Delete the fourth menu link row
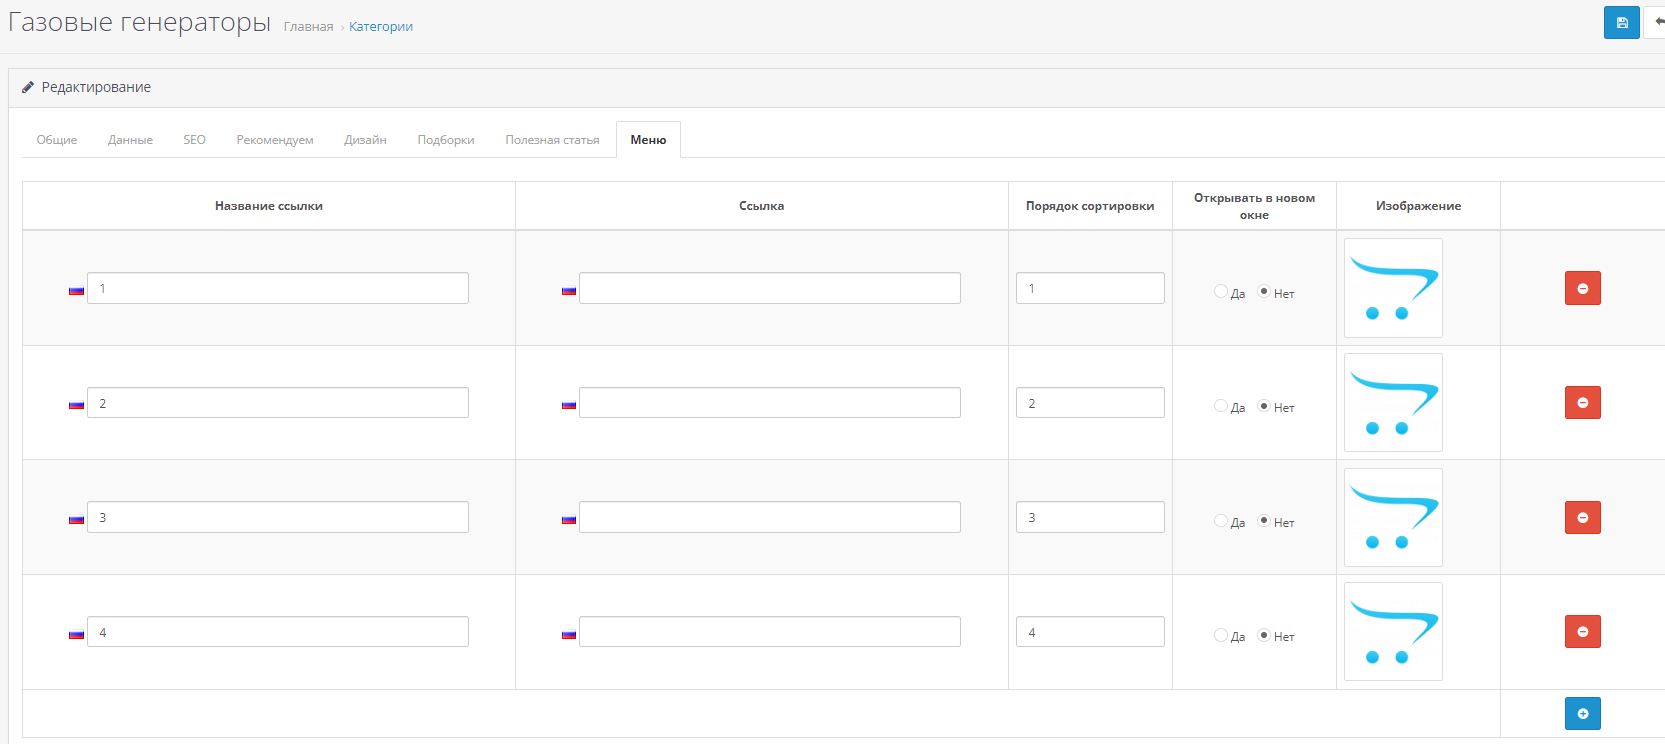This screenshot has width=1665, height=744. pos(1582,632)
